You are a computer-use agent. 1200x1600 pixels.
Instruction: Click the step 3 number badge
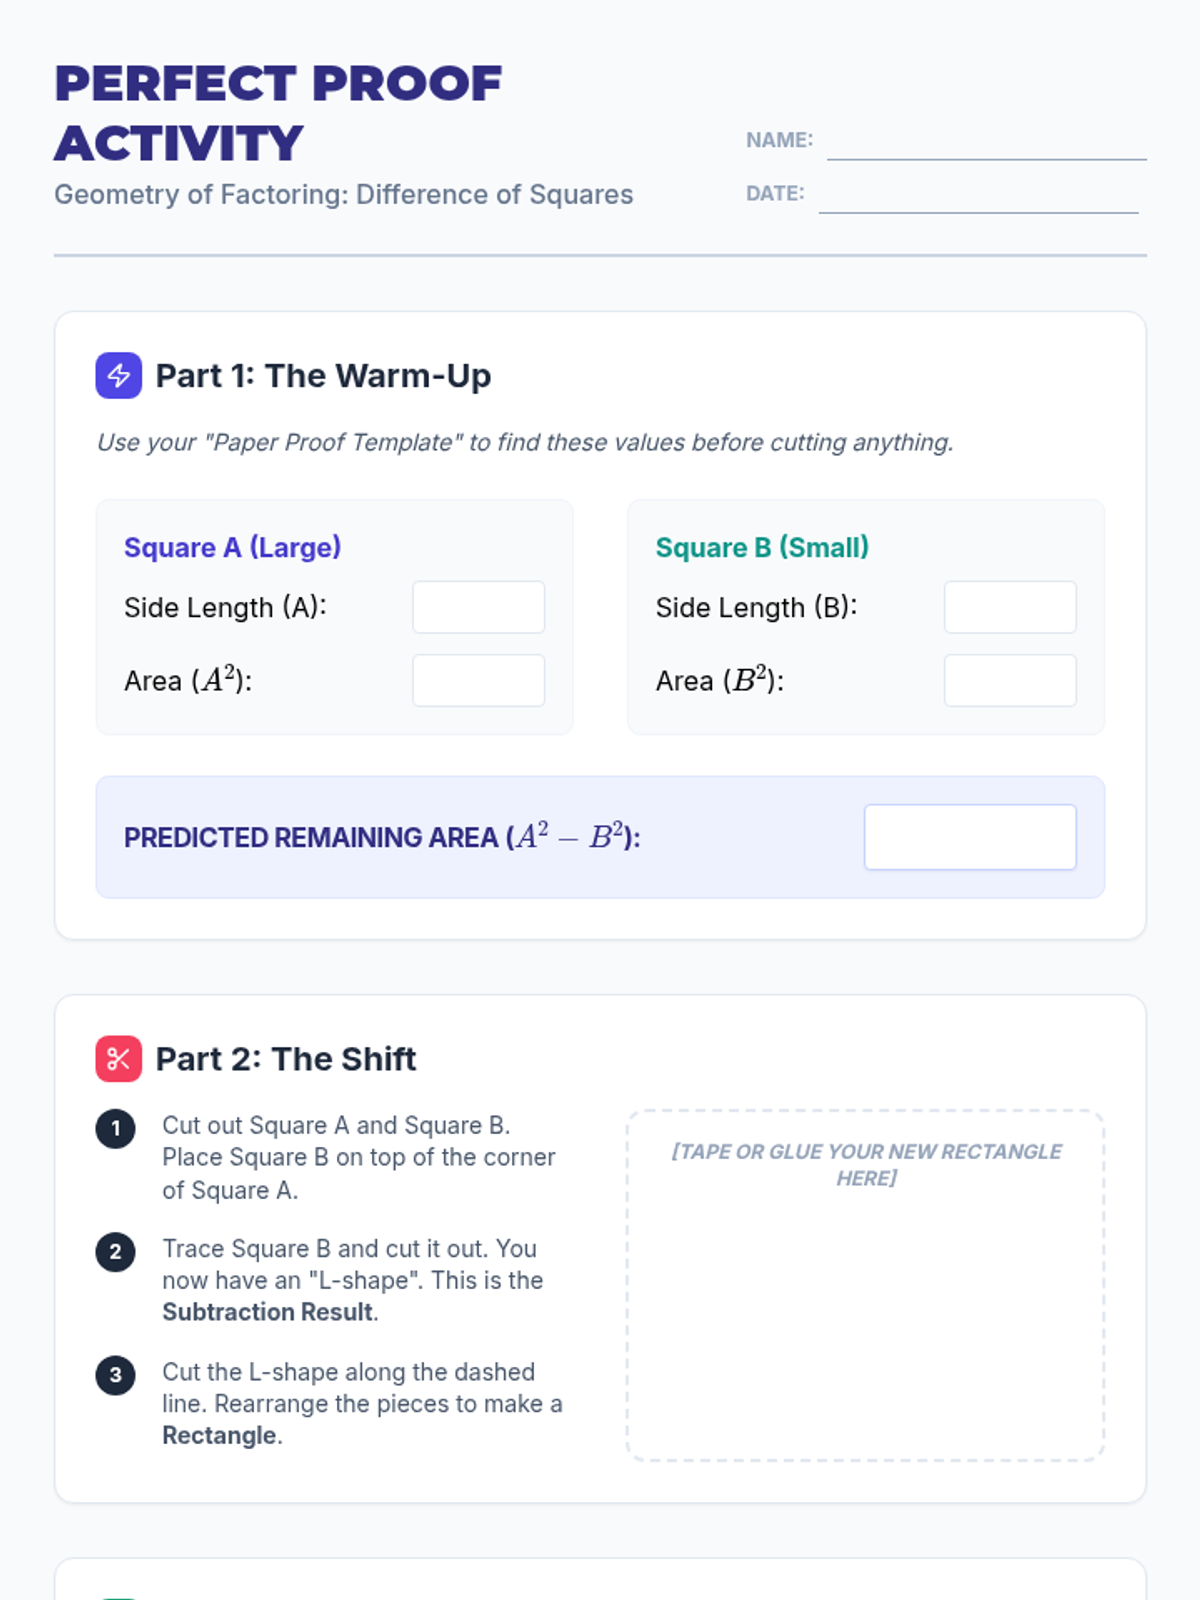pyautogui.click(x=116, y=1375)
